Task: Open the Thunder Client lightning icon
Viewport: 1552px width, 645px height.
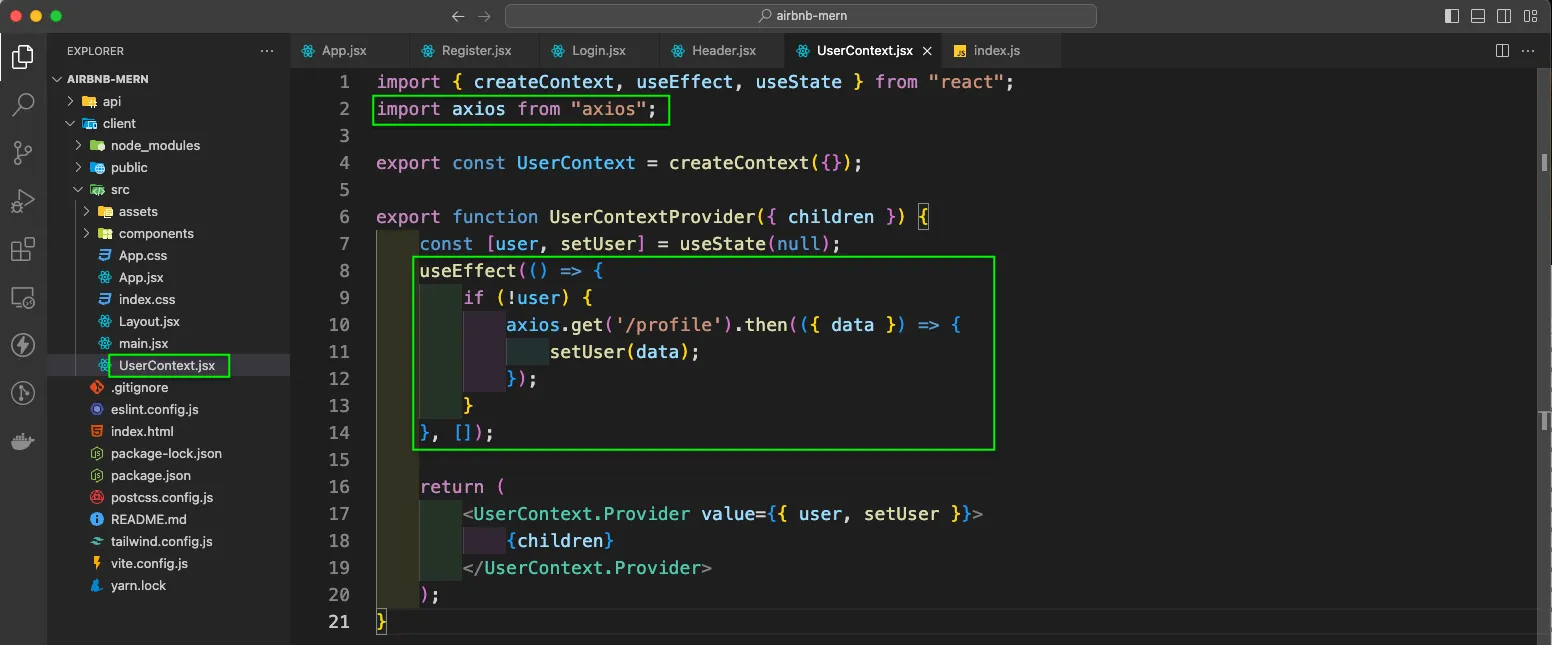Action: [22, 345]
